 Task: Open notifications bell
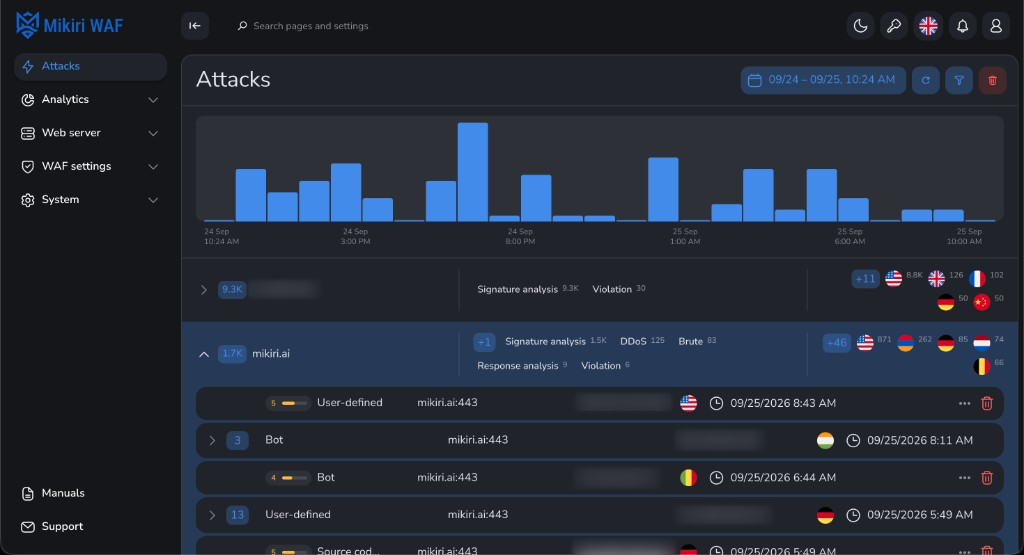[x=962, y=25]
